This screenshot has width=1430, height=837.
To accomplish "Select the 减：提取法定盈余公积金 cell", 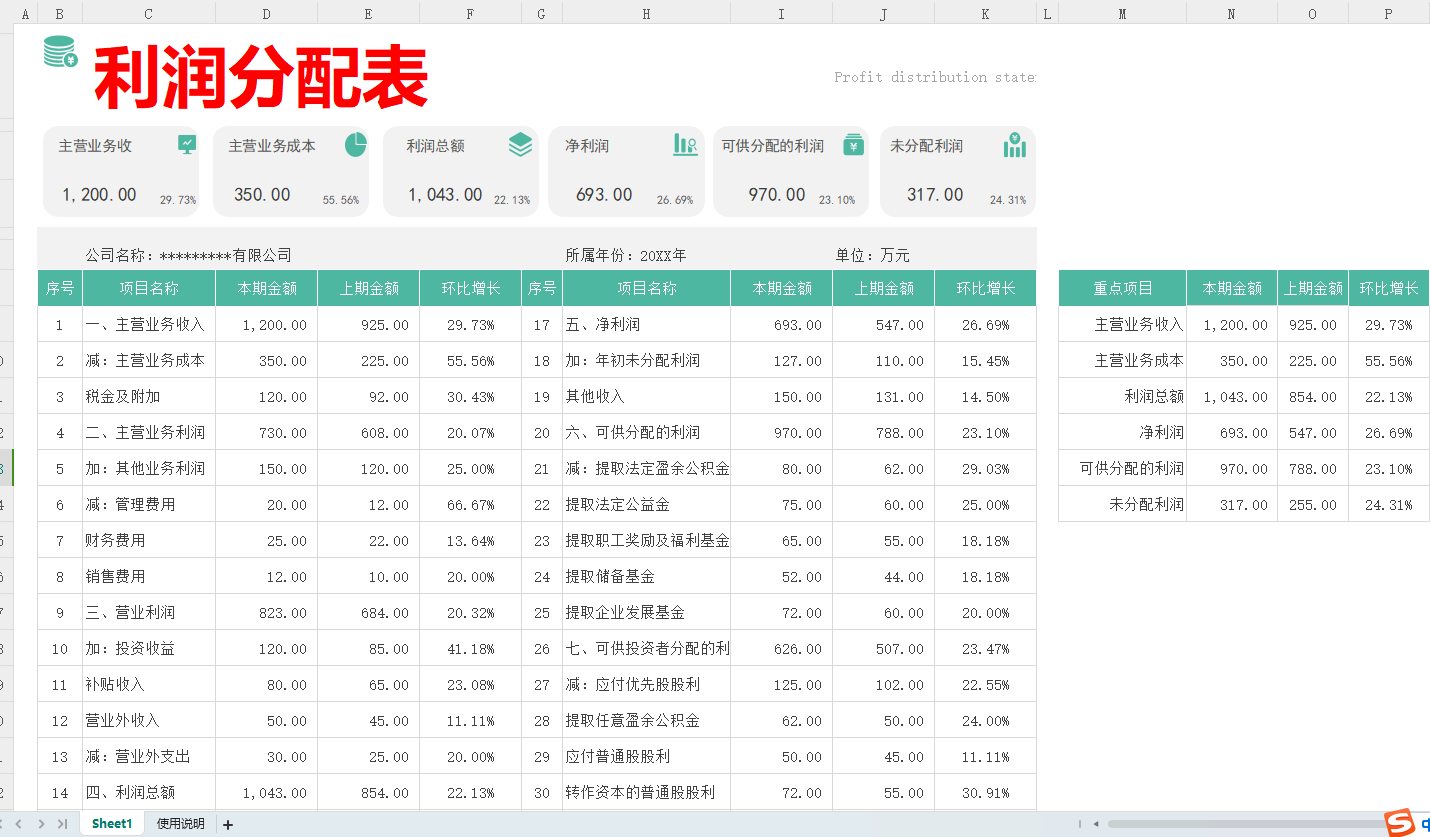I will 646,469.
